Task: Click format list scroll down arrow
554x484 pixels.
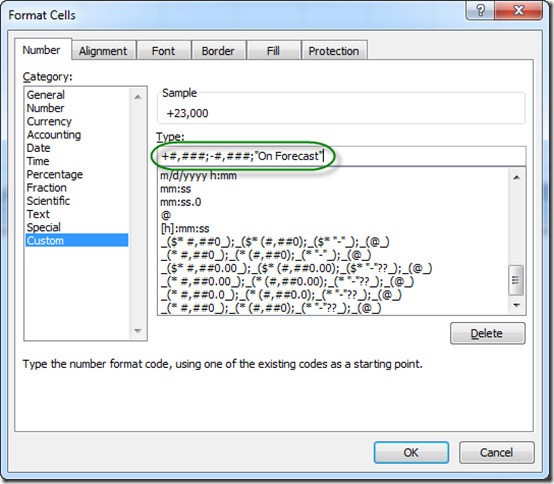Action: (x=516, y=306)
